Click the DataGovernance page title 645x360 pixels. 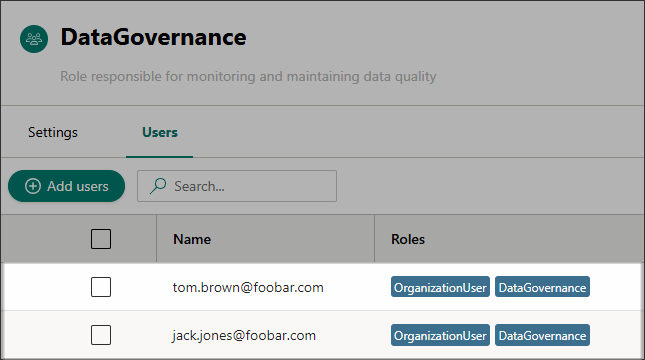pyautogui.click(x=153, y=37)
